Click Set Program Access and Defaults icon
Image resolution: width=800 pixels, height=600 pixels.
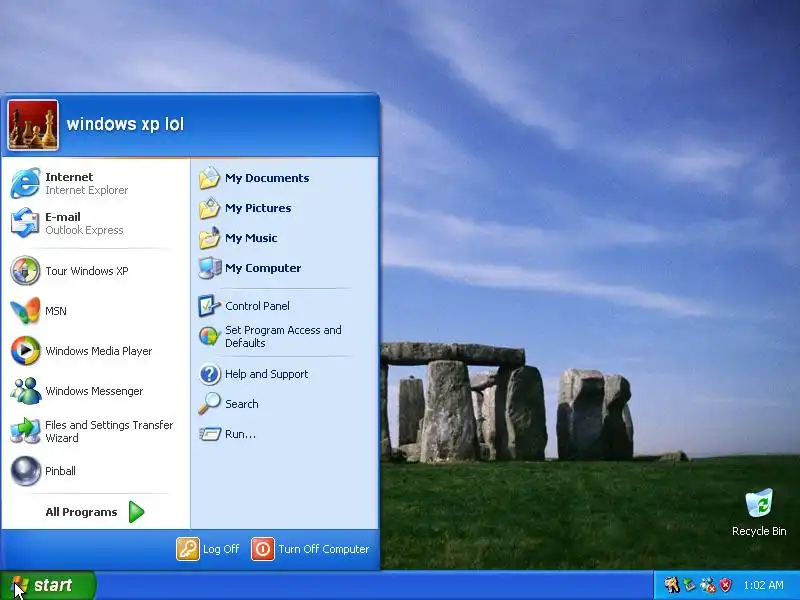[x=209, y=336]
